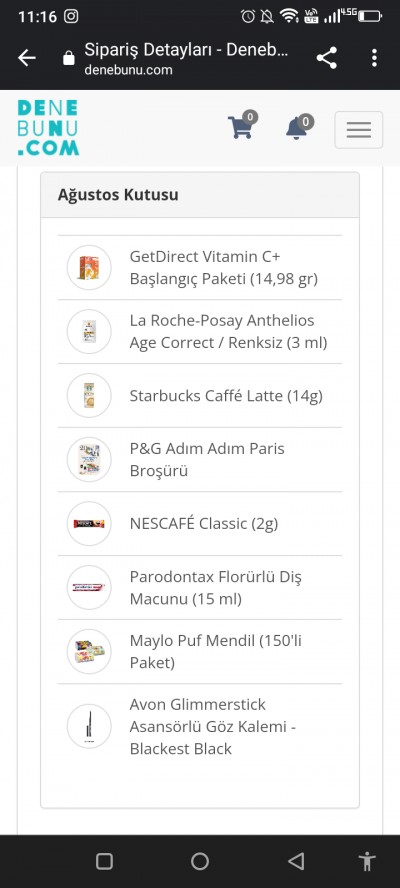Expand the hamburger navigation menu
This screenshot has height=888, width=400.
(359, 130)
